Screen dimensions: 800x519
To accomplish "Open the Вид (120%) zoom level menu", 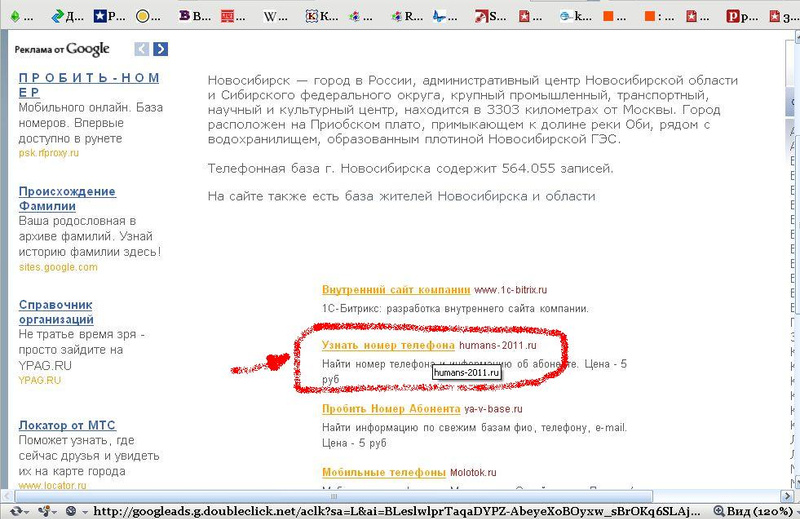I will (x=760, y=511).
